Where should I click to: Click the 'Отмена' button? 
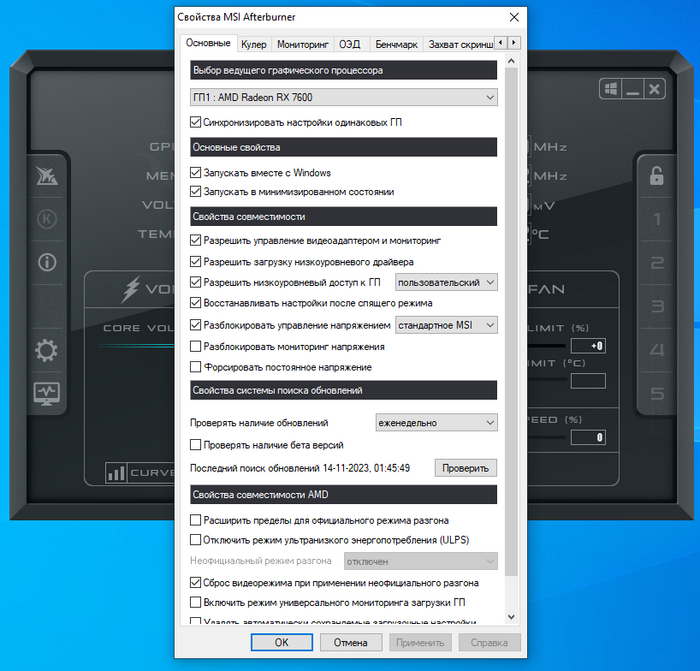pyautogui.click(x=351, y=642)
